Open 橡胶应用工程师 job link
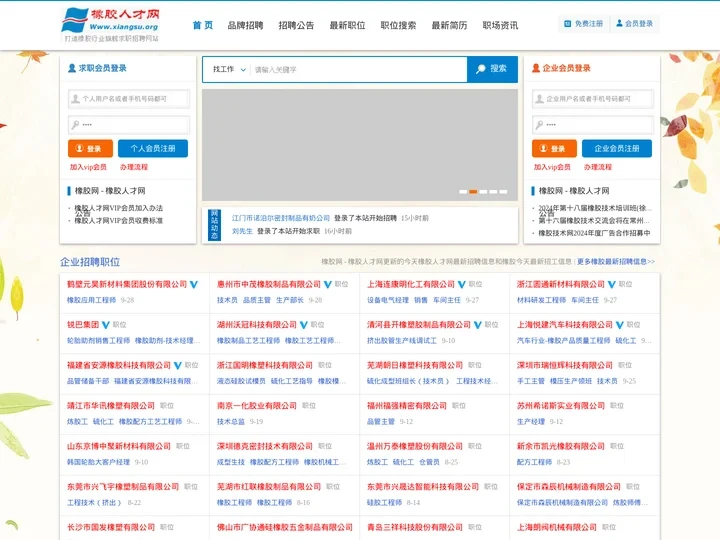This screenshot has width=720, height=540. 91,300
